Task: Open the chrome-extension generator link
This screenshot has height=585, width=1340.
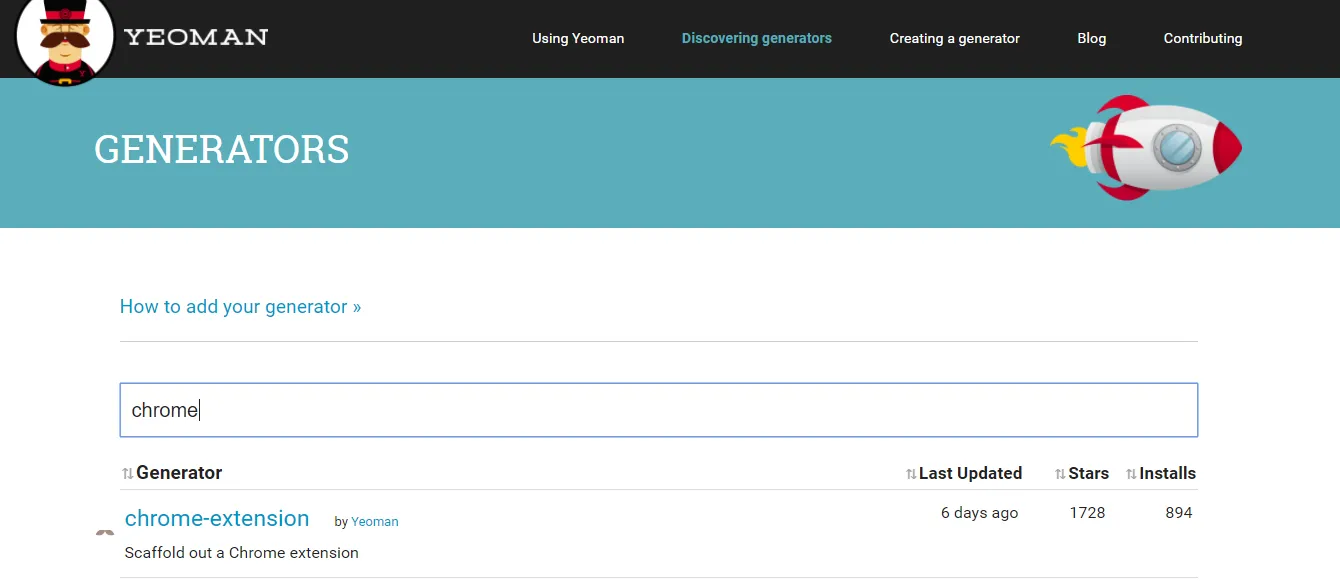Action: (217, 518)
